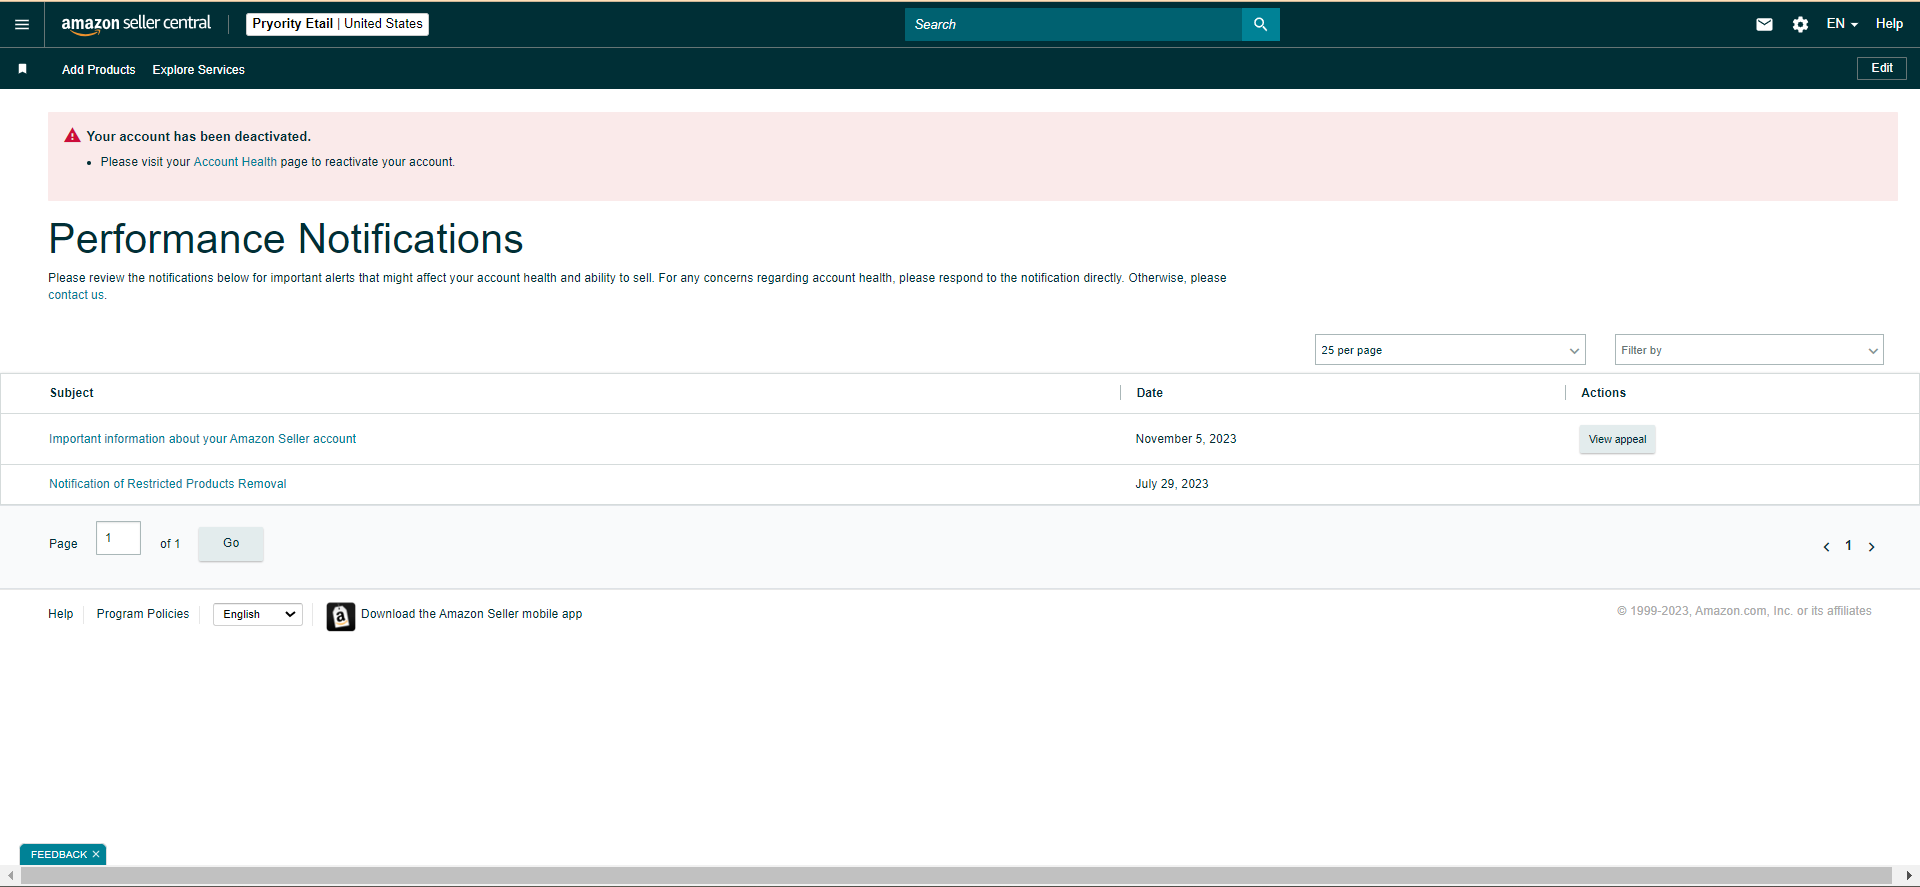This screenshot has height=887, width=1920.
Task: Expand the 25 per page dropdown
Action: tap(1450, 350)
